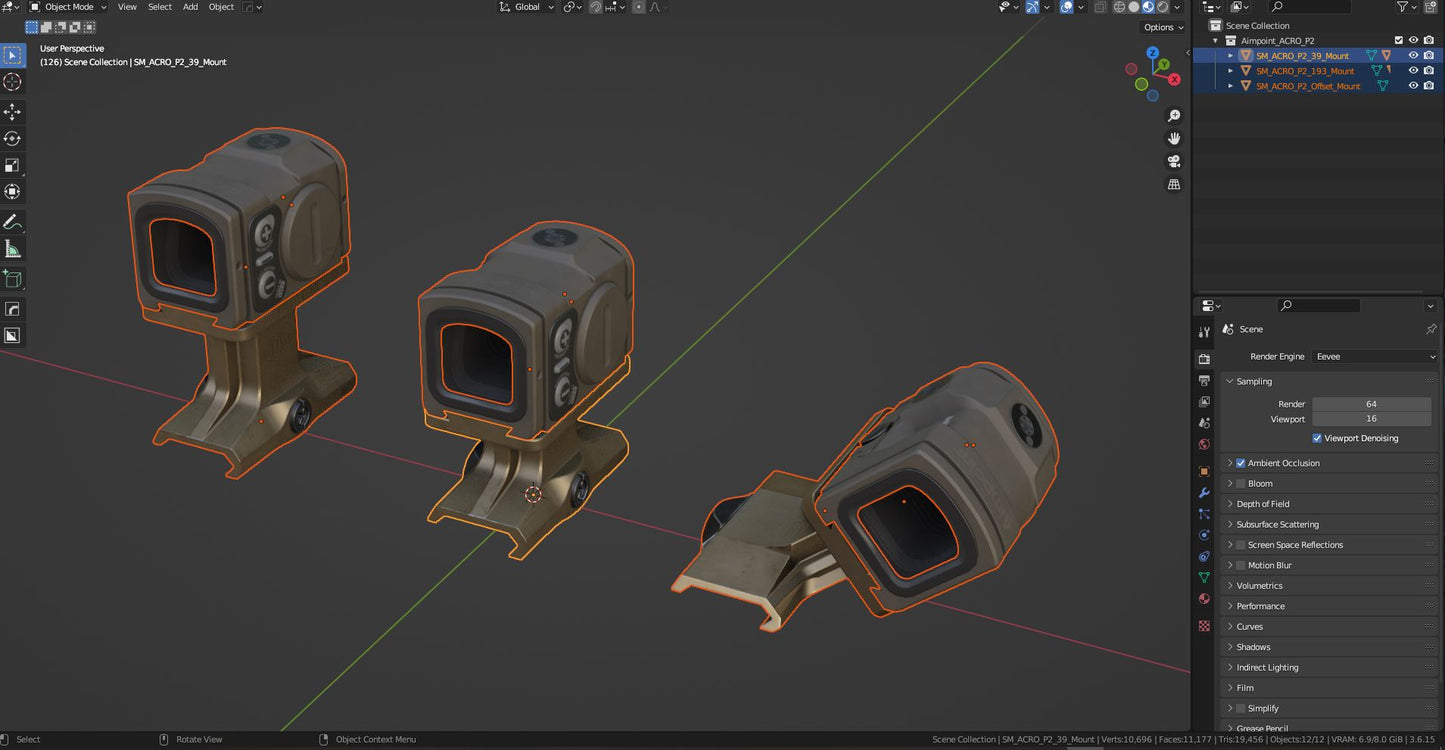
Task: Switch viewport to camera view icon
Action: pos(1174,161)
